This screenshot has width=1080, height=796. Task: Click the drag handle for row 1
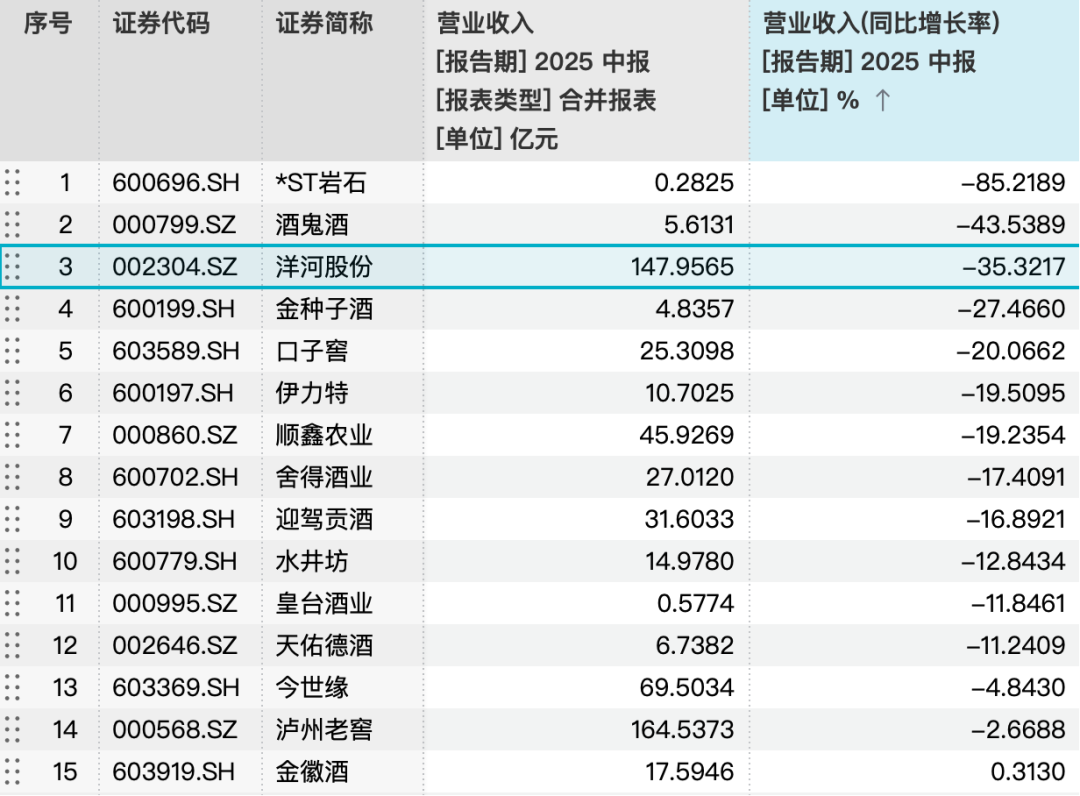12,182
